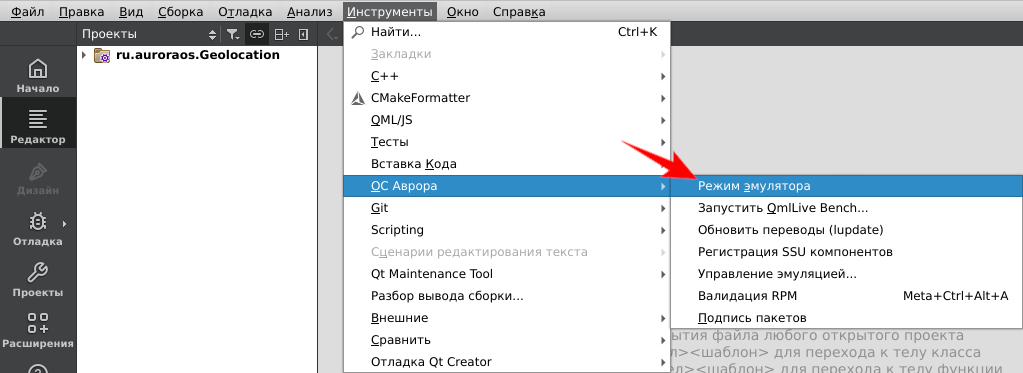Image resolution: width=1023 pixels, height=373 pixels.
Task: Close the Инструменты menu in menu bar
Action: tap(389, 12)
